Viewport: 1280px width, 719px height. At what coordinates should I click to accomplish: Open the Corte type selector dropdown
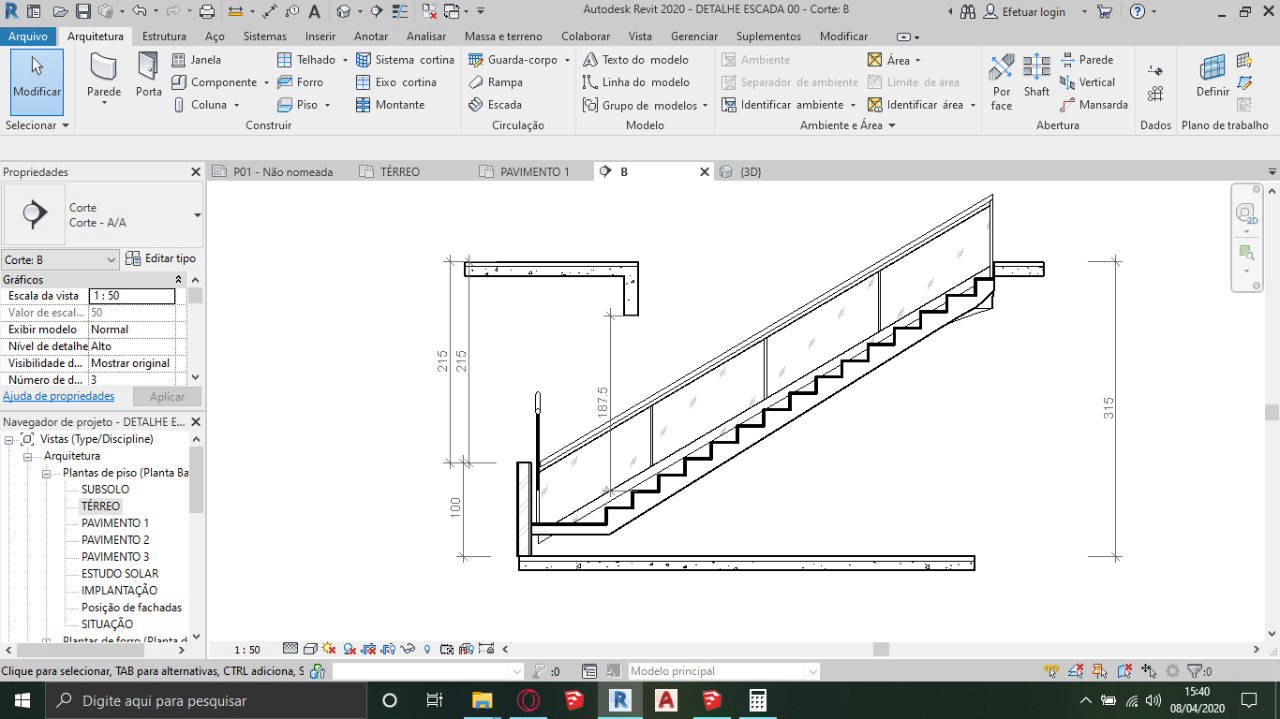pyautogui.click(x=197, y=215)
